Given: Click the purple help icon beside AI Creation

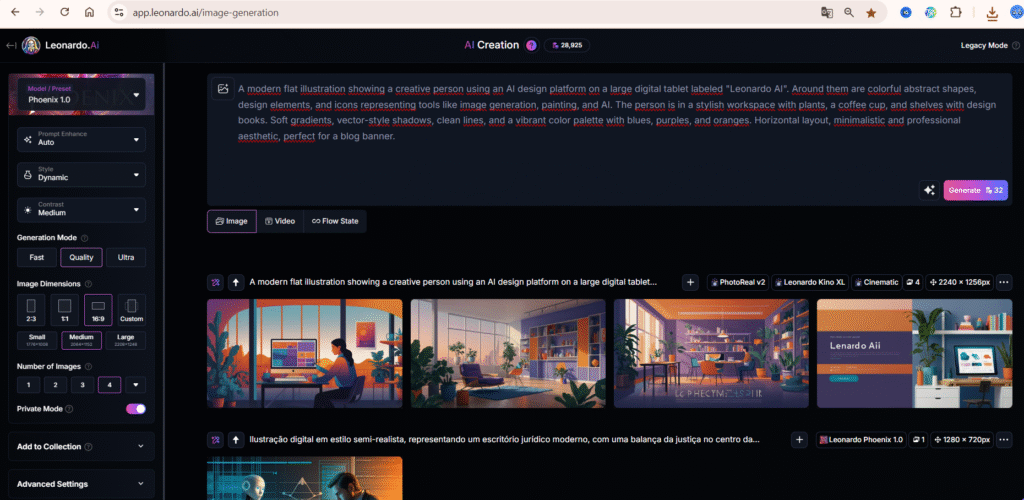Looking at the screenshot, I should pyautogui.click(x=531, y=45).
